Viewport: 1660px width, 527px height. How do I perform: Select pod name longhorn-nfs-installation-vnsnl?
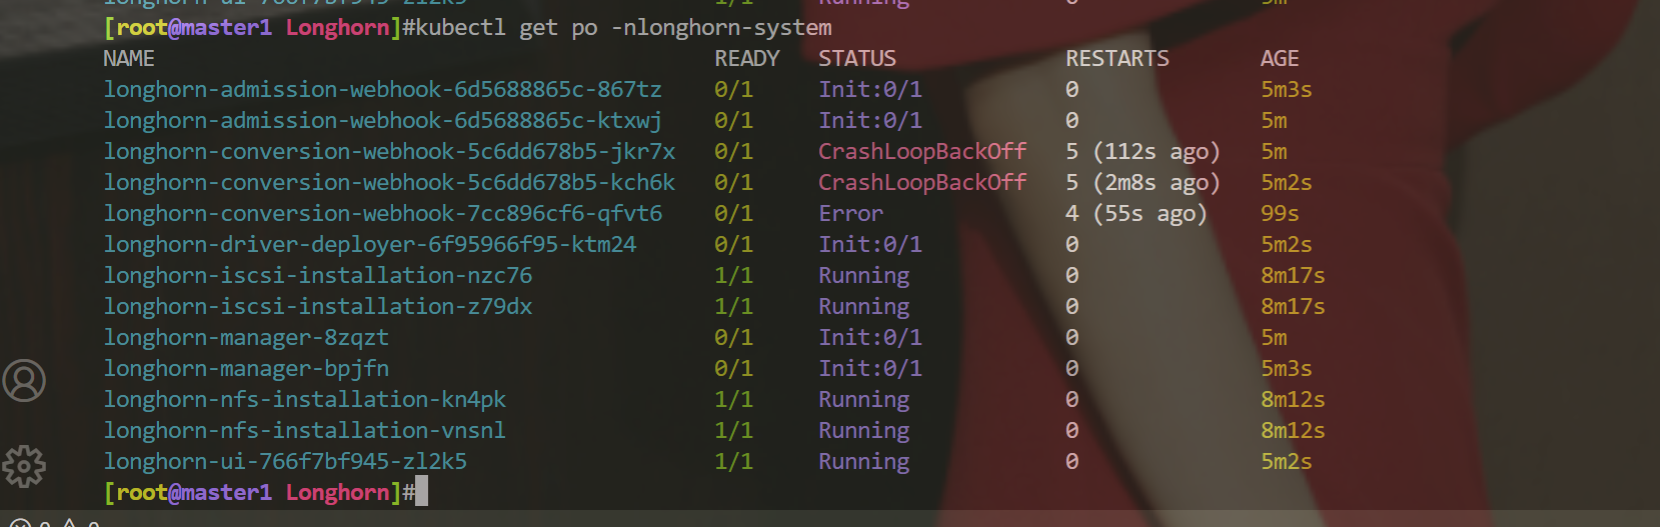(305, 431)
